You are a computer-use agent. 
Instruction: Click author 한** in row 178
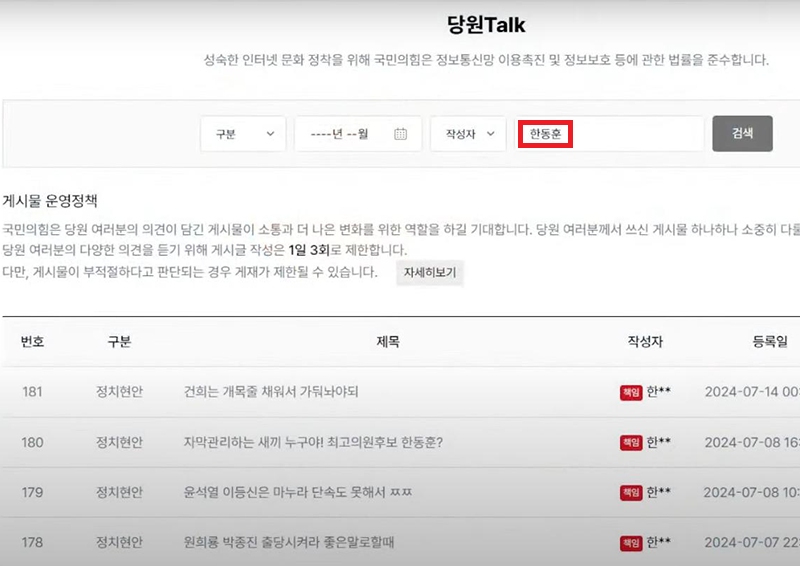[659, 542]
